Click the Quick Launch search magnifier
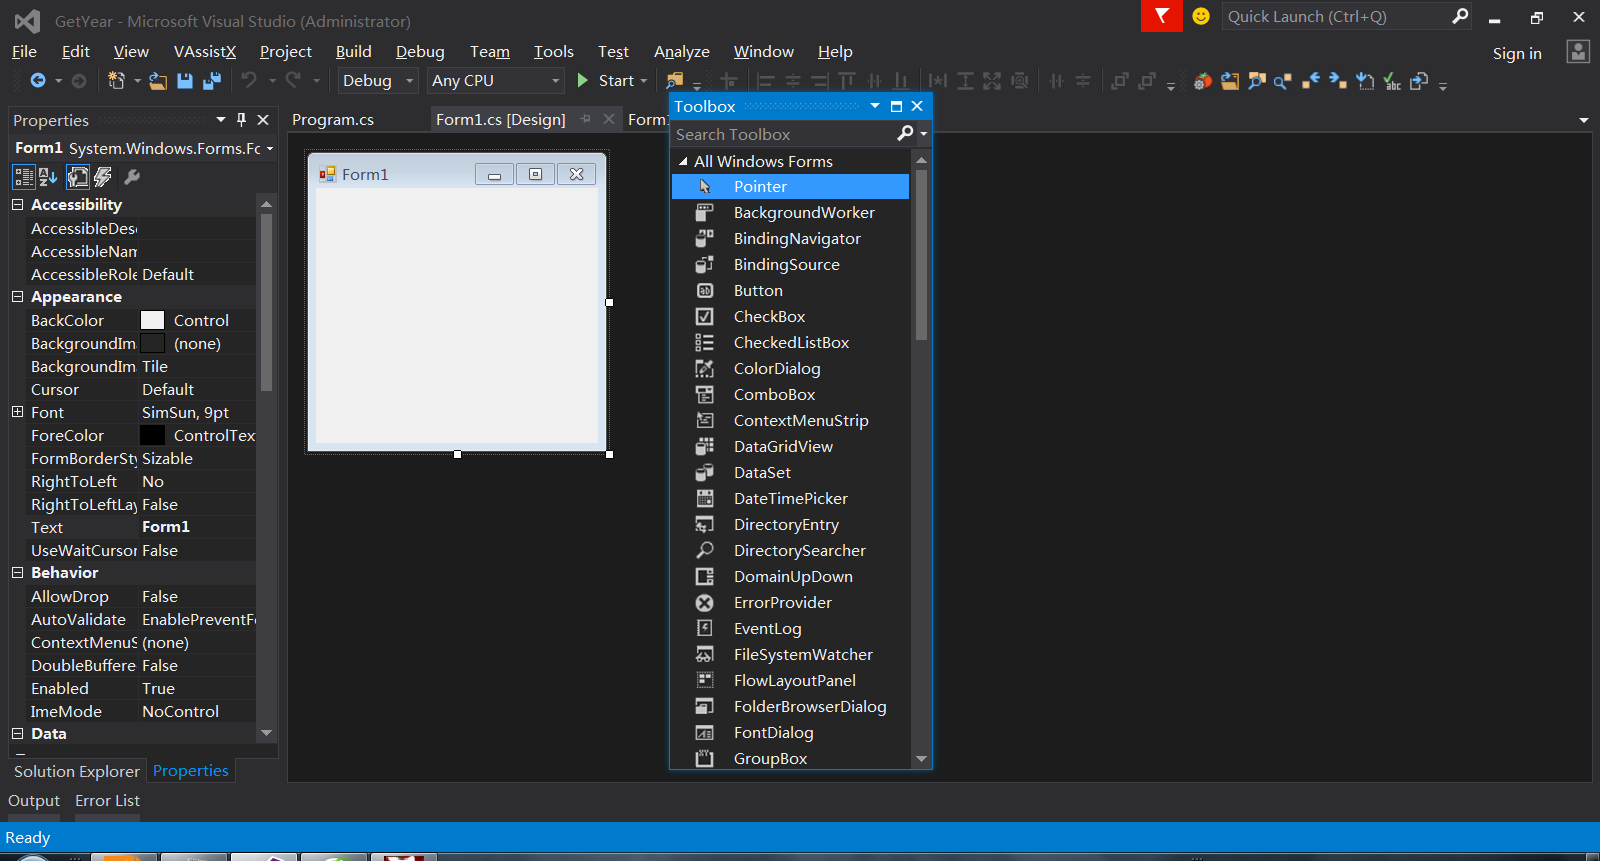 tap(1460, 16)
